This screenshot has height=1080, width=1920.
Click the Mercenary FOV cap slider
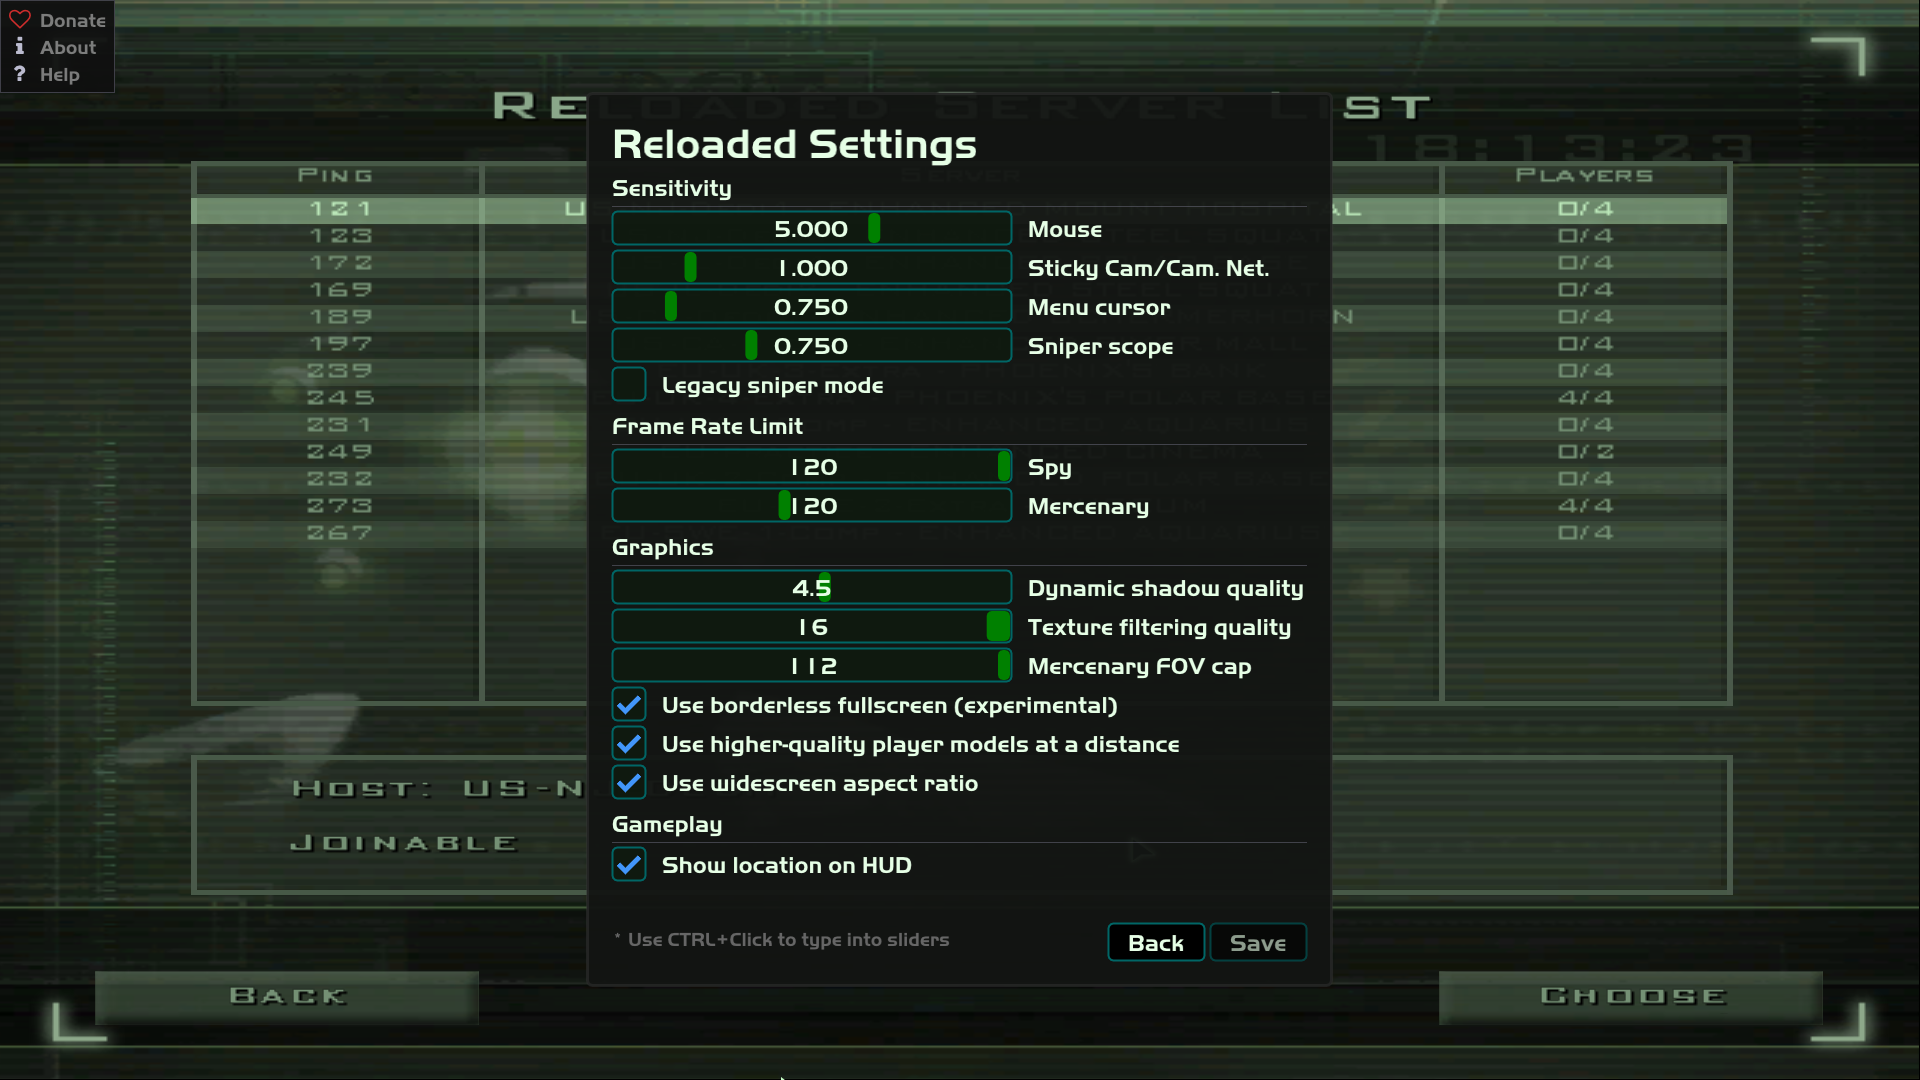click(x=812, y=666)
